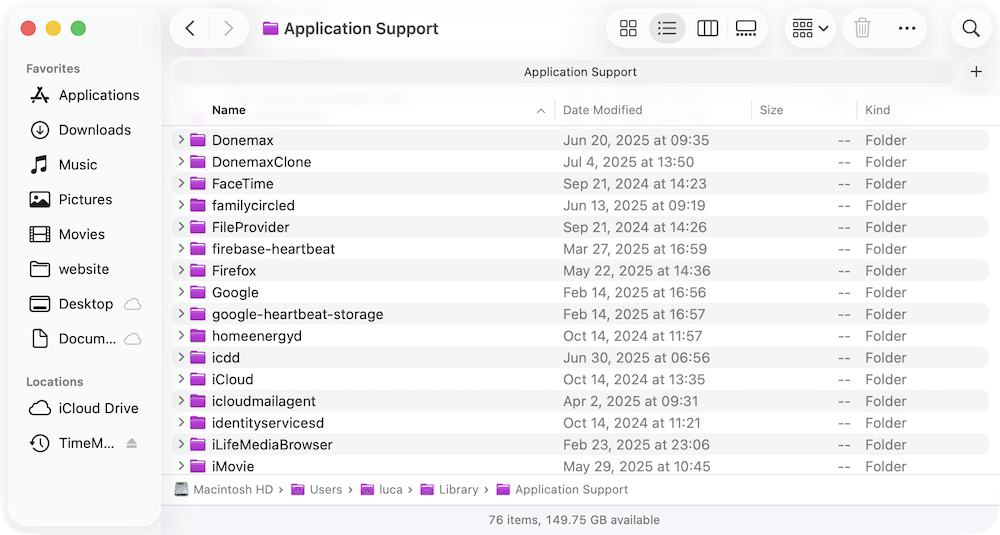Click Macintosh HD in the path bar
Screen dimensions: 1000x535
tap(224, 489)
